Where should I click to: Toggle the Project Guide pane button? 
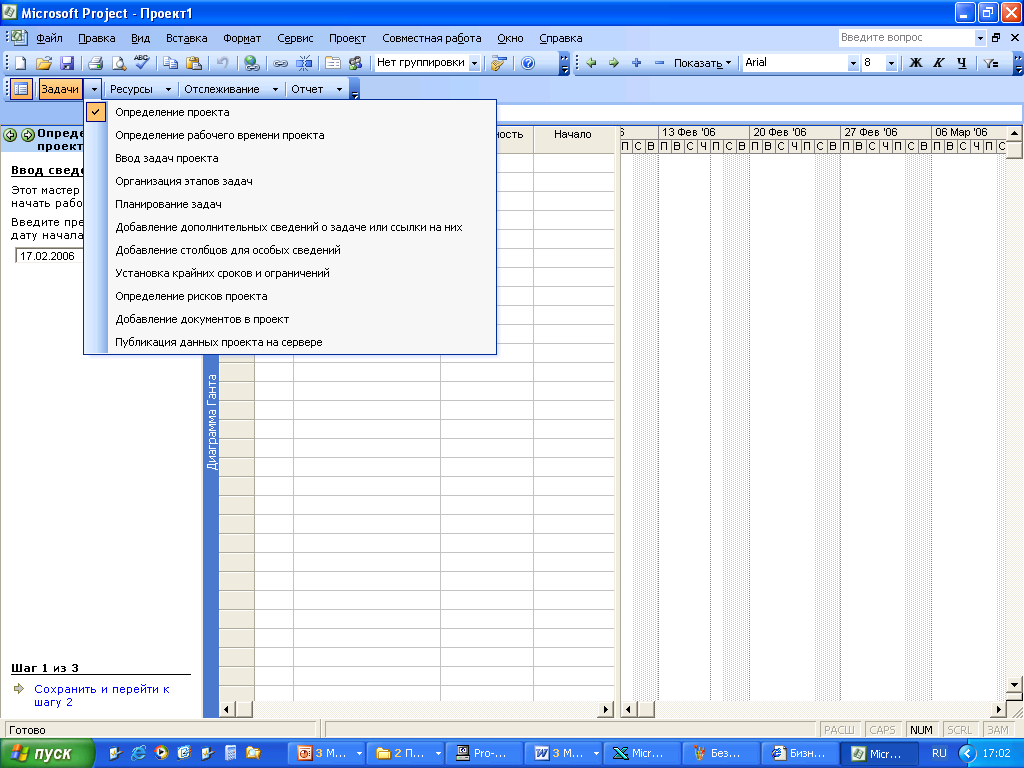point(21,89)
